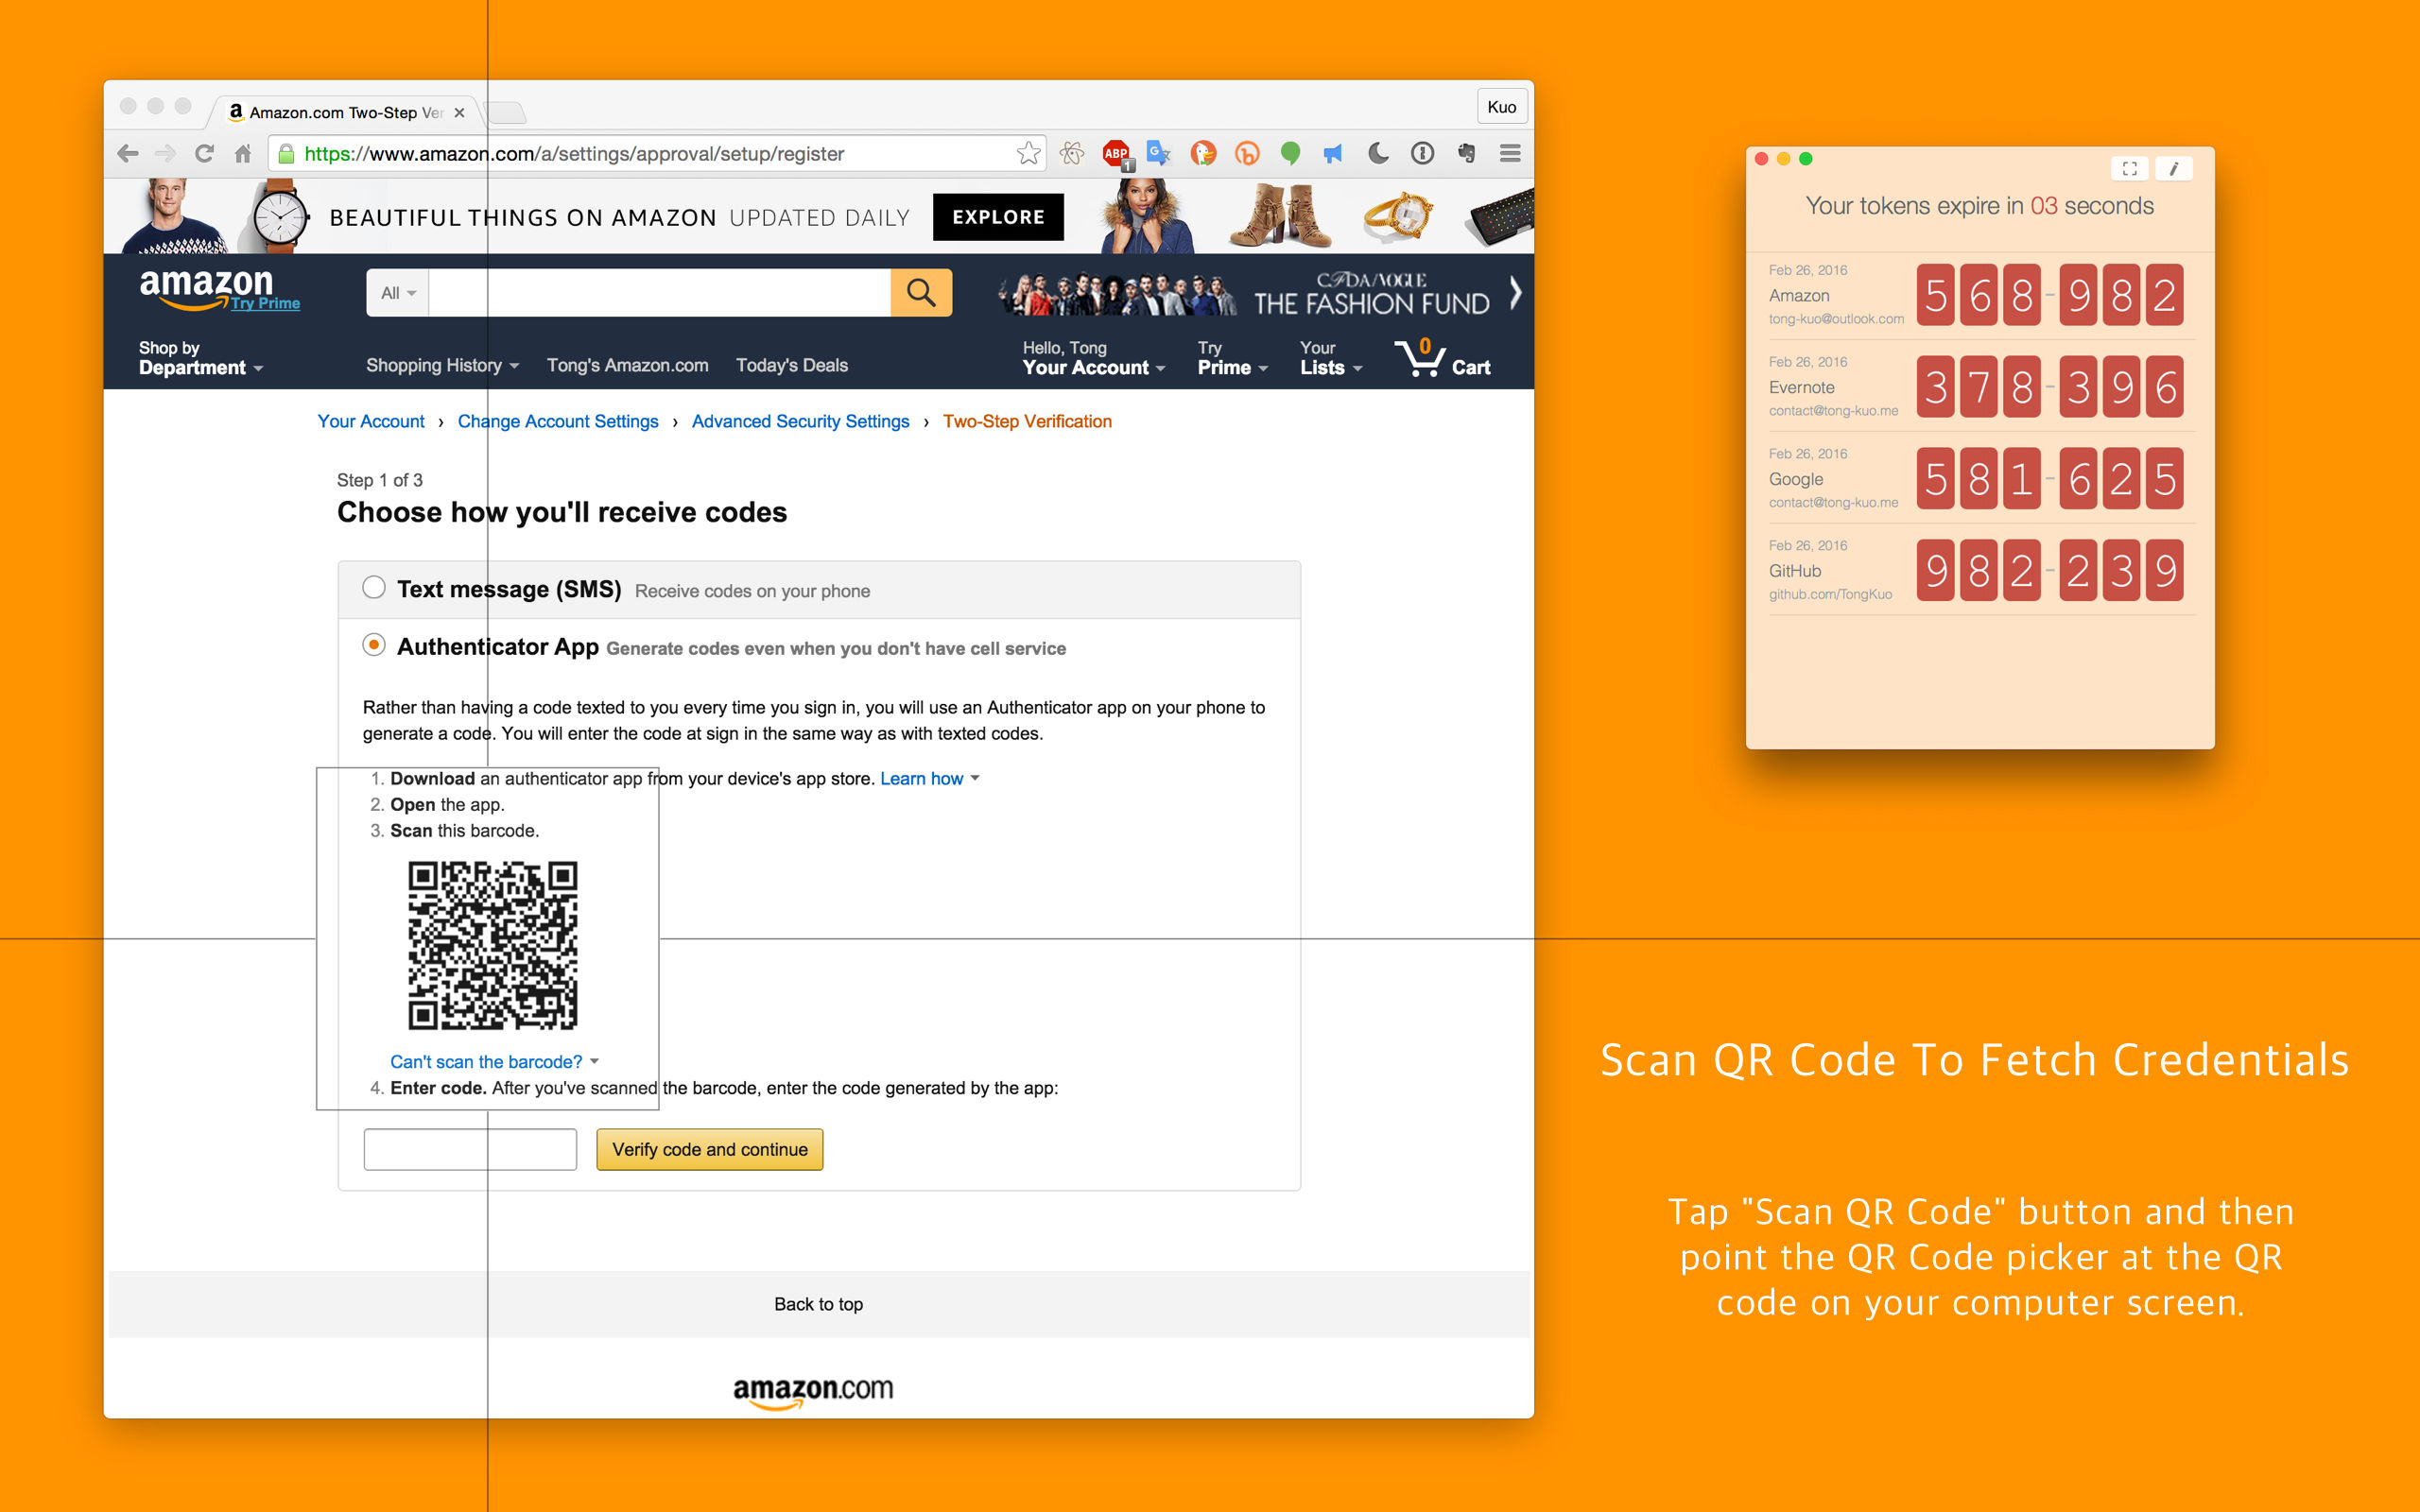Open the All search category dropdown
The height and width of the screenshot is (1512, 2420).
396,292
